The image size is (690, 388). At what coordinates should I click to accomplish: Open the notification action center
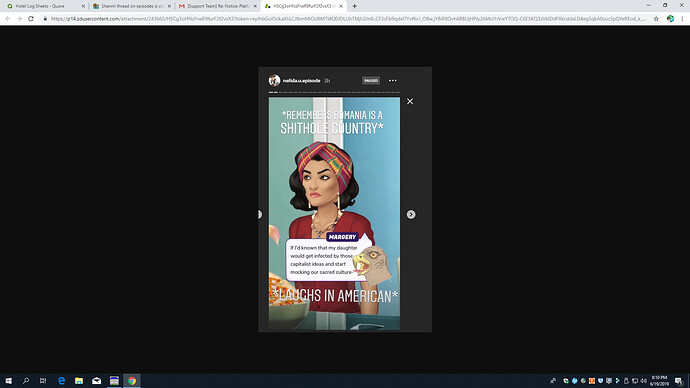tap(679, 381)
